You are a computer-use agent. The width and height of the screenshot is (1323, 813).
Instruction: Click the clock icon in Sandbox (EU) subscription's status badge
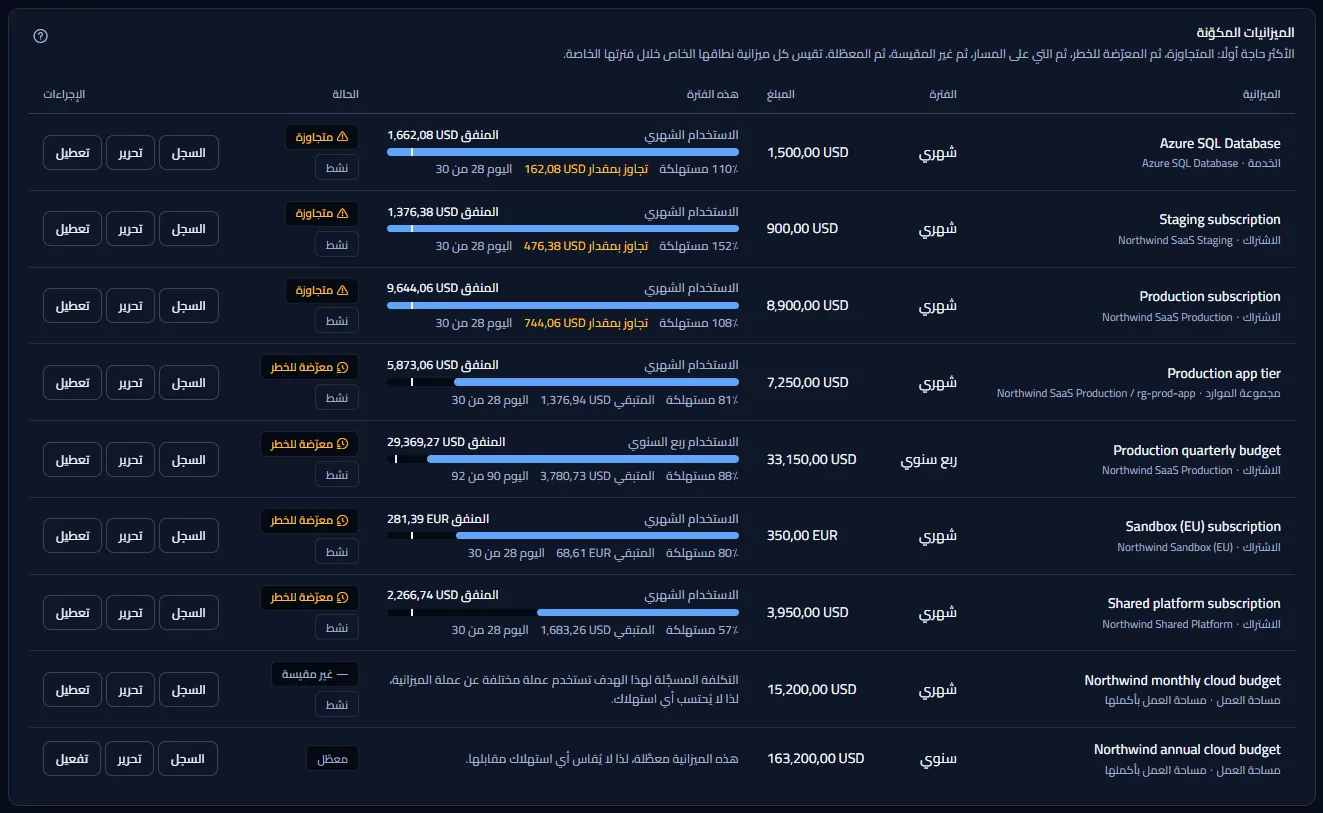pyautogui.click(x=342, y=521)
